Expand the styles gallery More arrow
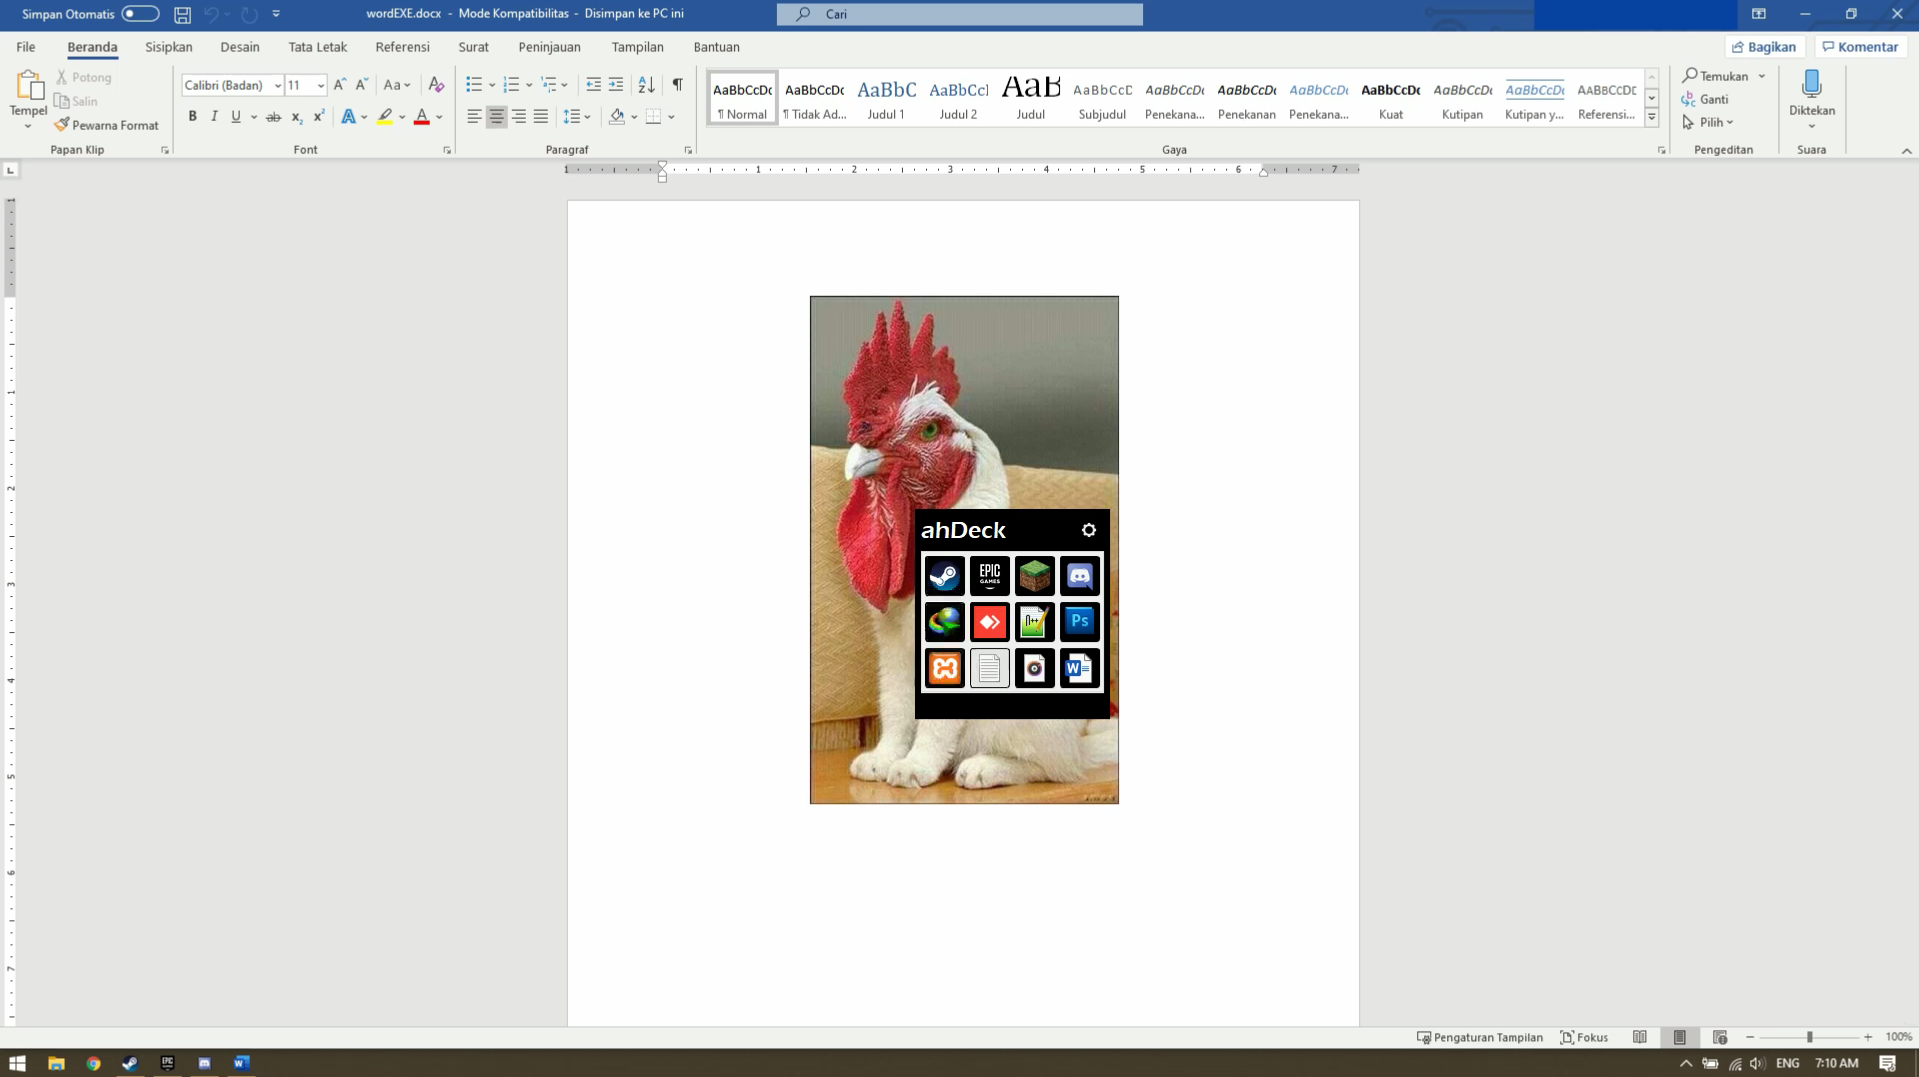The height and width of the screenshot is (1077, 1919). pos(1652,118)
